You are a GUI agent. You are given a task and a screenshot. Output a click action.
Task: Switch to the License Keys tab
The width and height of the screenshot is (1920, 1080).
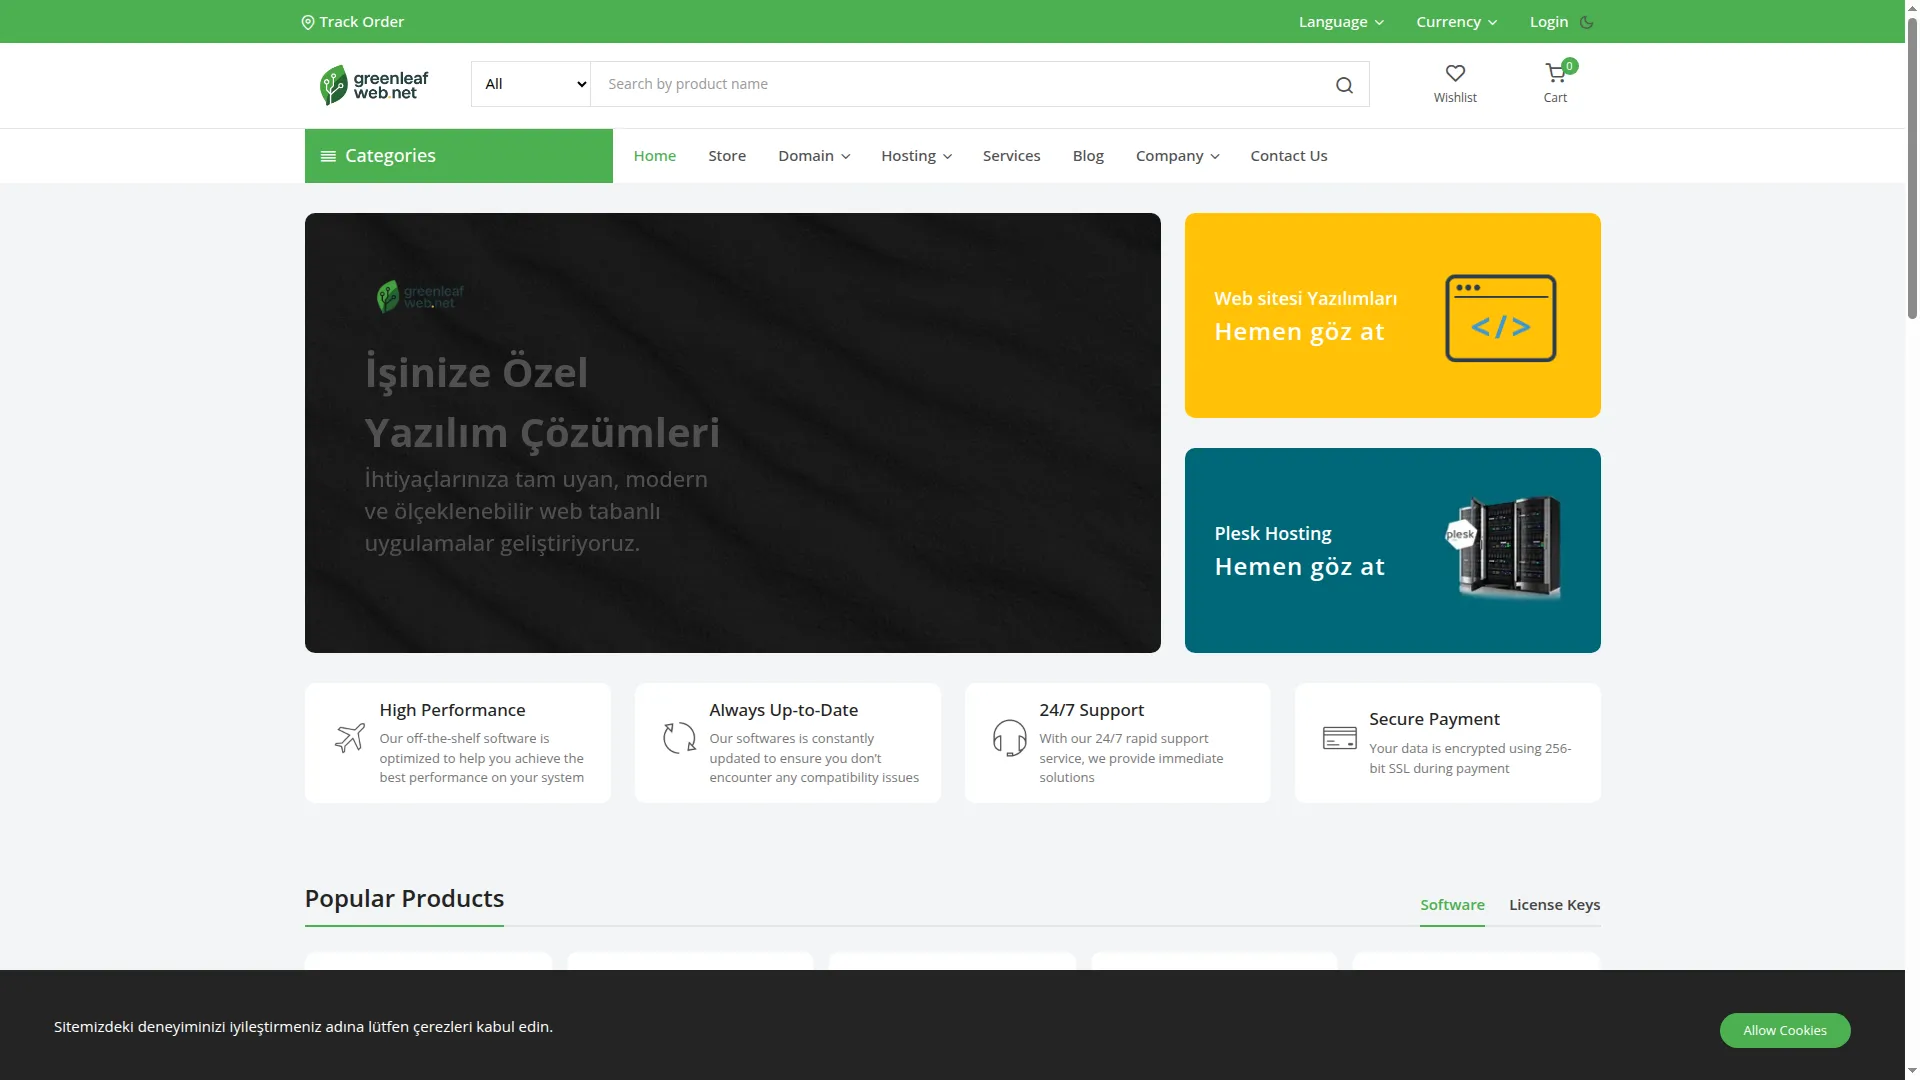click(1554, 905)
